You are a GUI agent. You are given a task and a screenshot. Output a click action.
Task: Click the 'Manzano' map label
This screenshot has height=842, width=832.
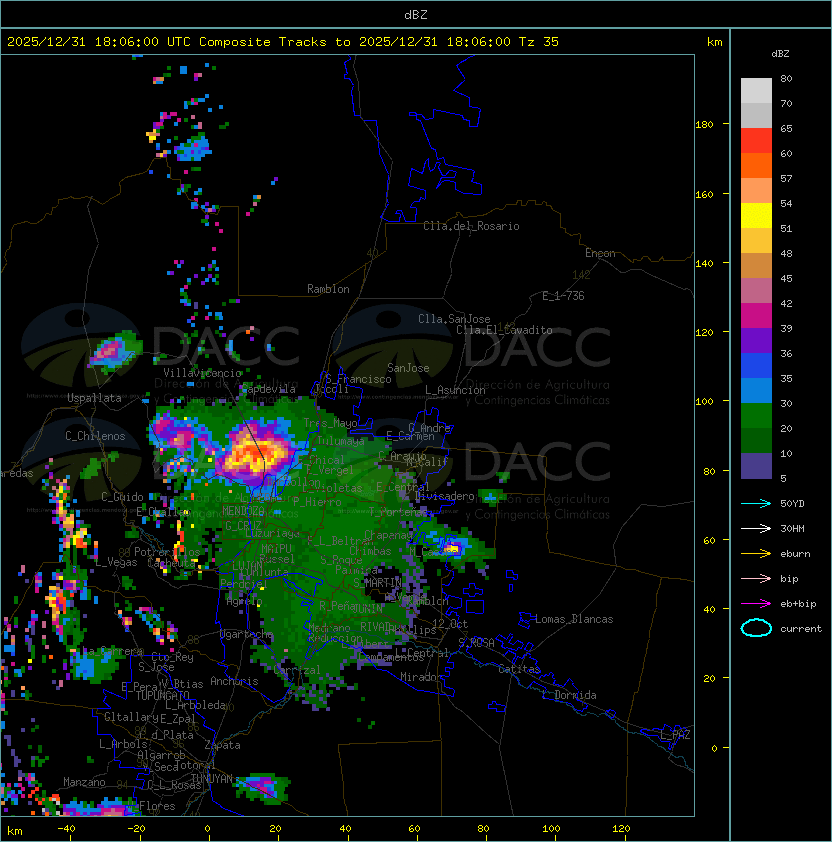click(84, 782)
